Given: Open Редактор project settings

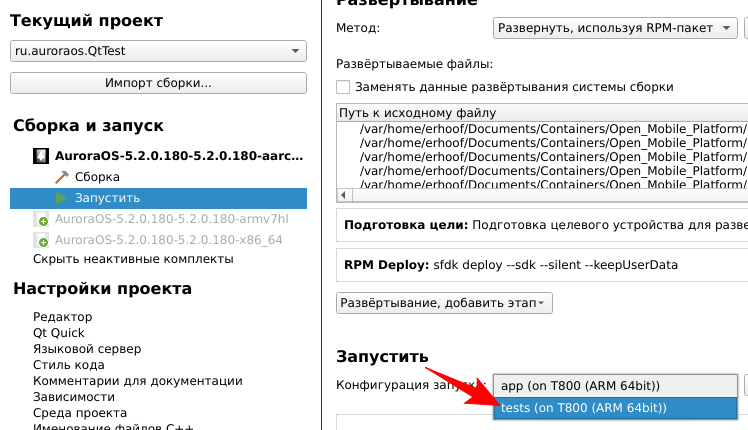Looking at the screenshot, I should (x=62, y=317).
